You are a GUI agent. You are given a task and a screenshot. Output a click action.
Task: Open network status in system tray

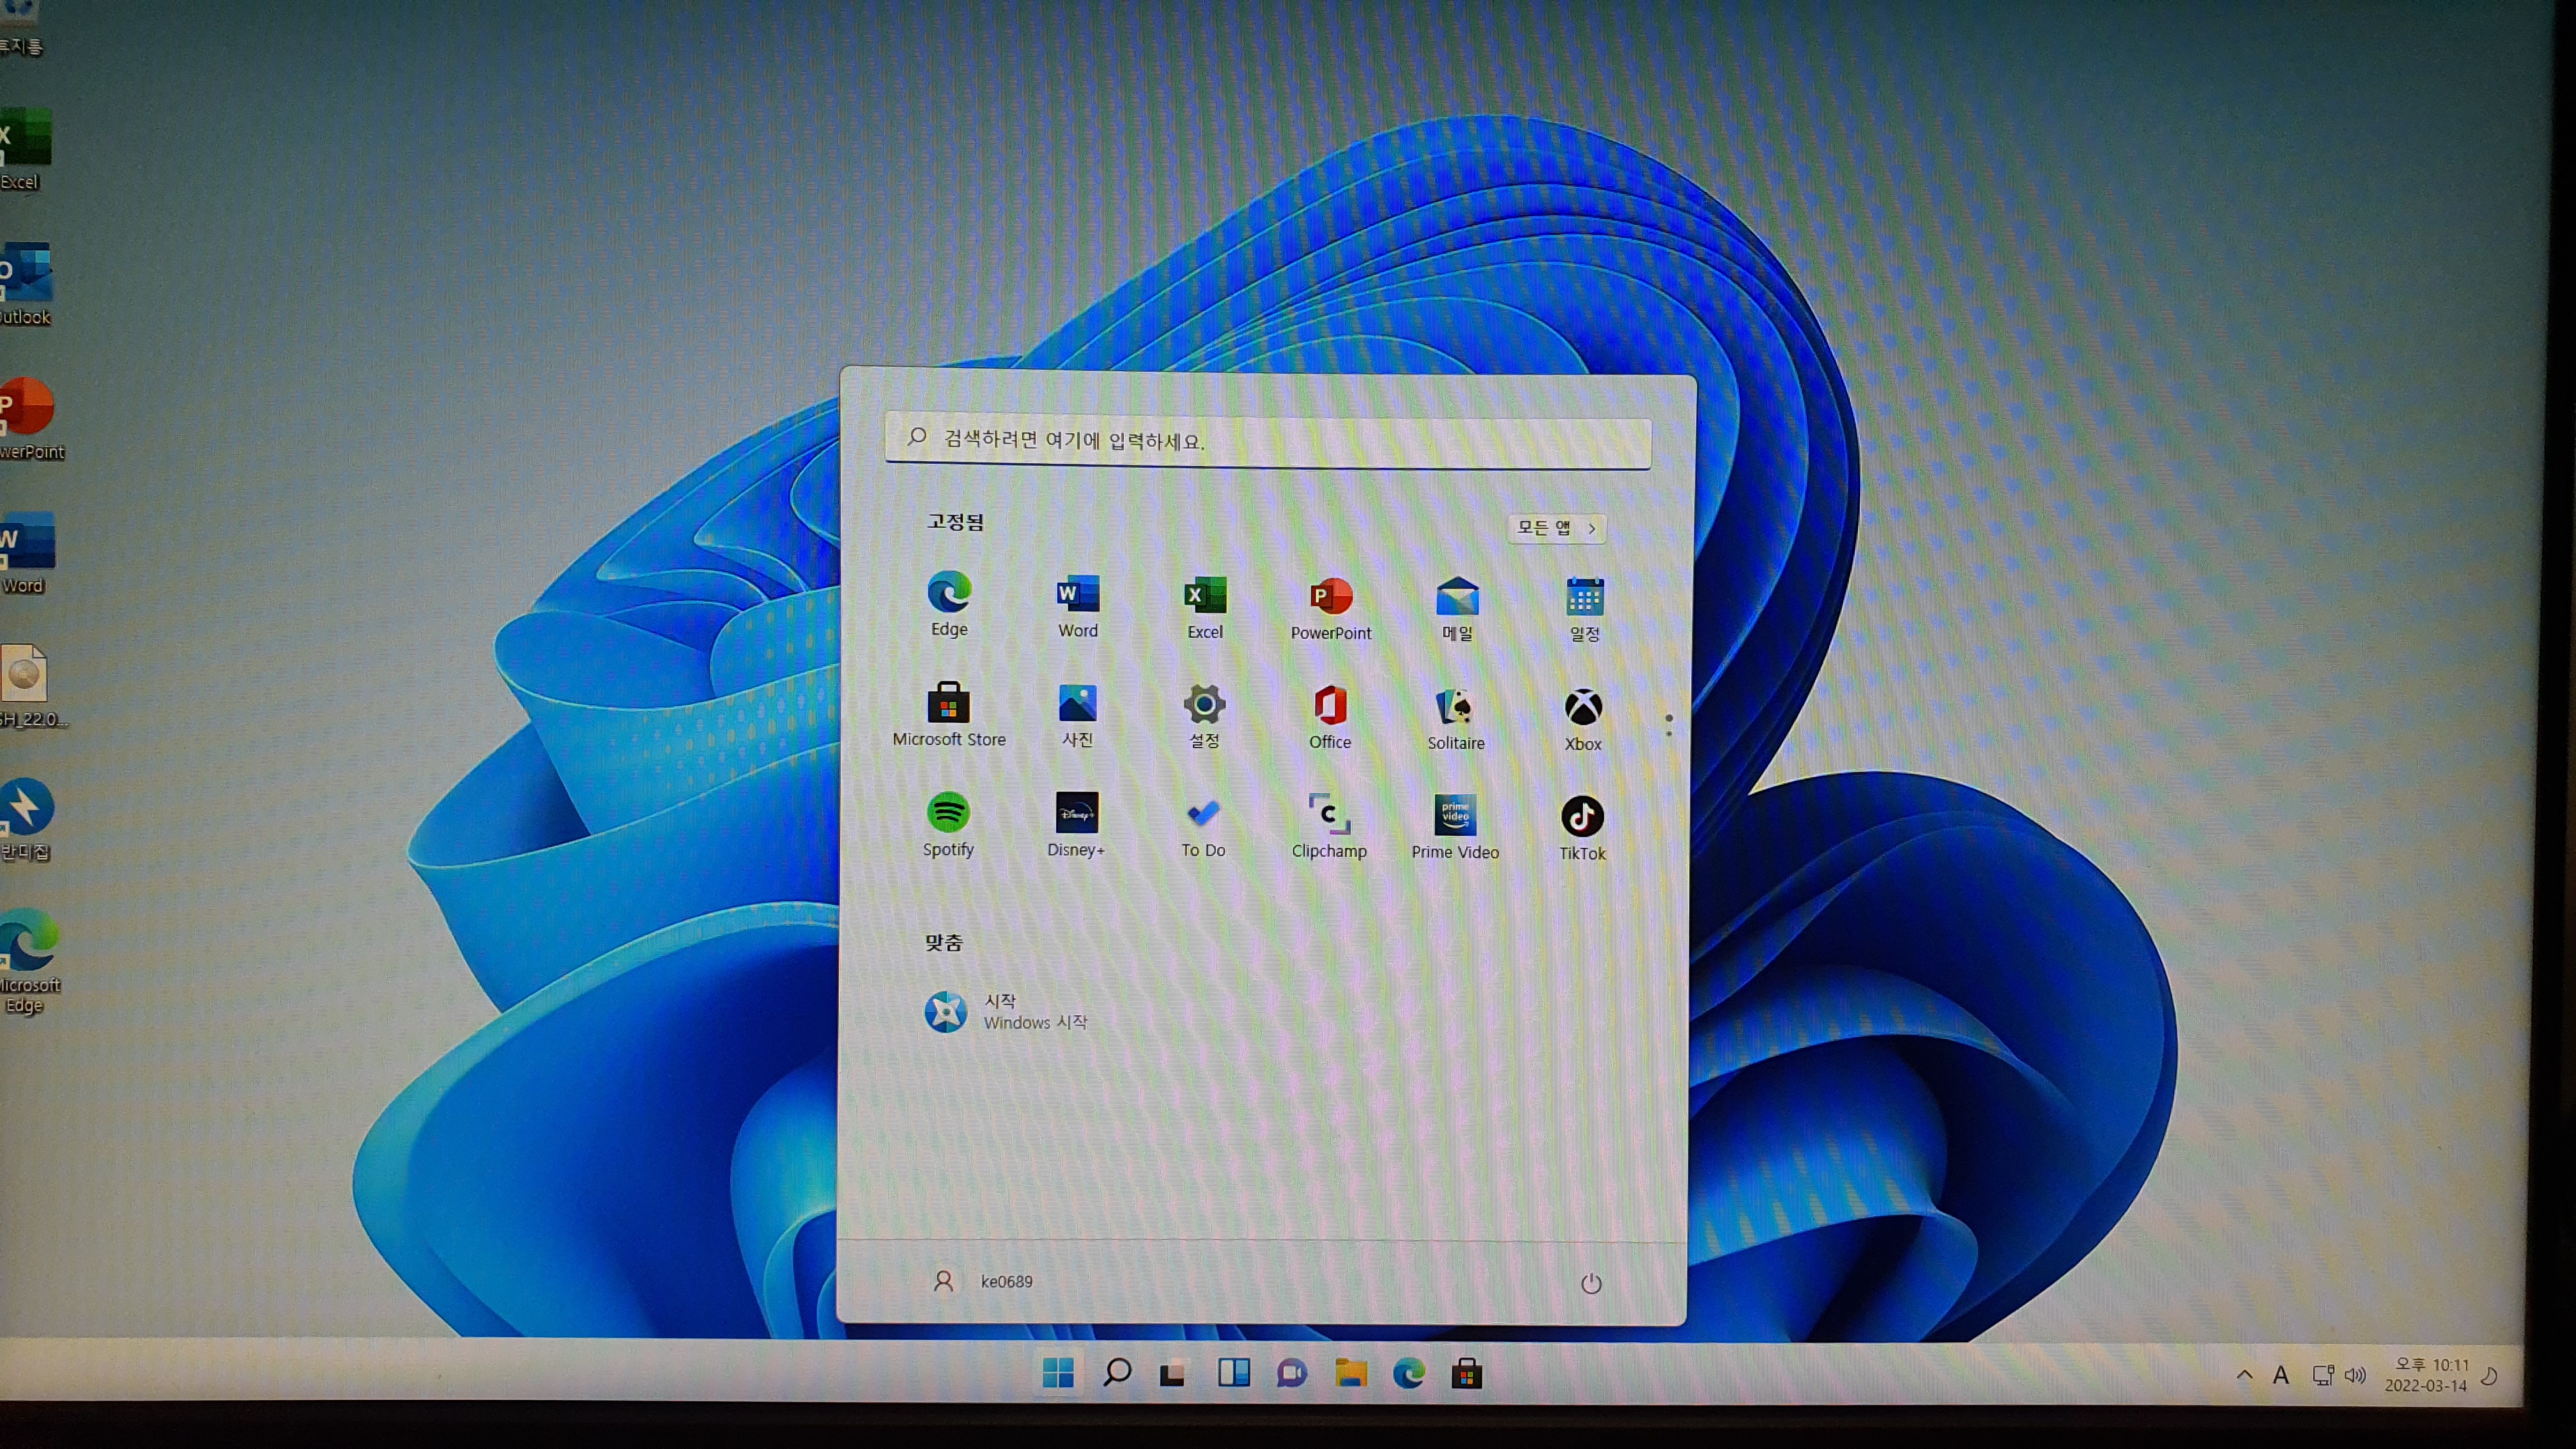(2323, 1376)
